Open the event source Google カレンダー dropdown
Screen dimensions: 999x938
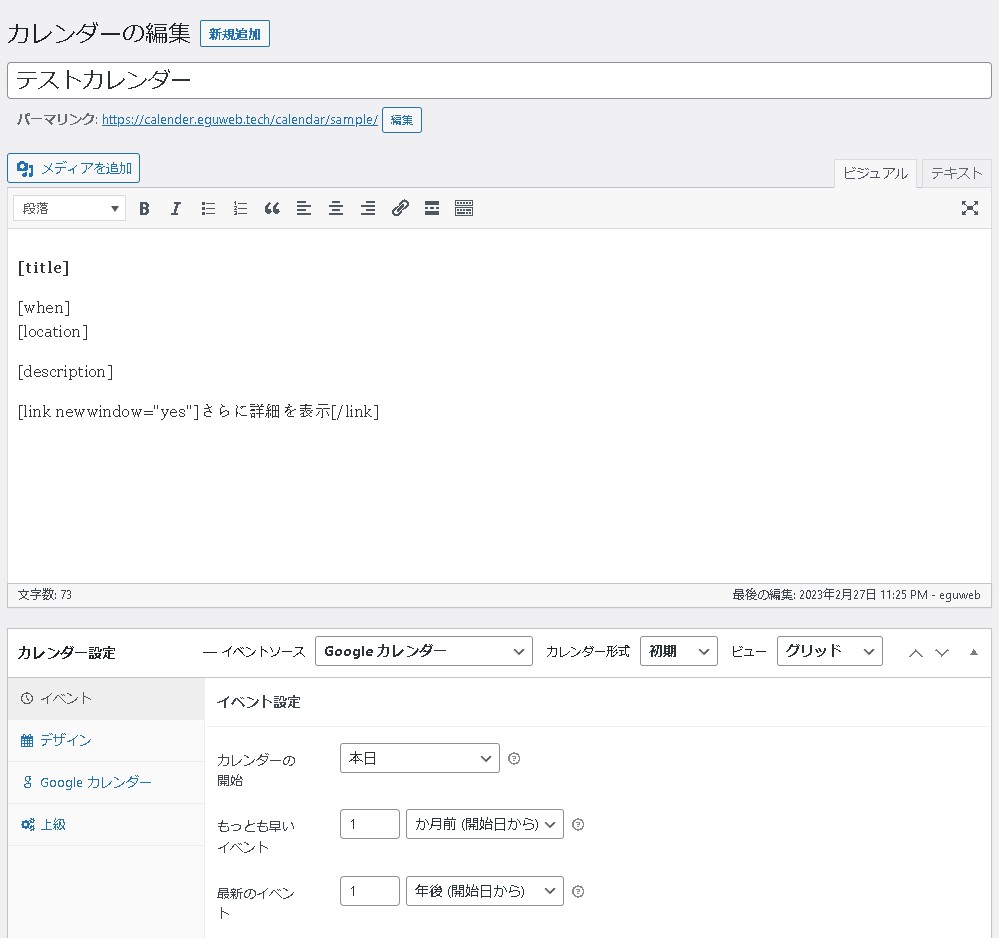[424, 651]
